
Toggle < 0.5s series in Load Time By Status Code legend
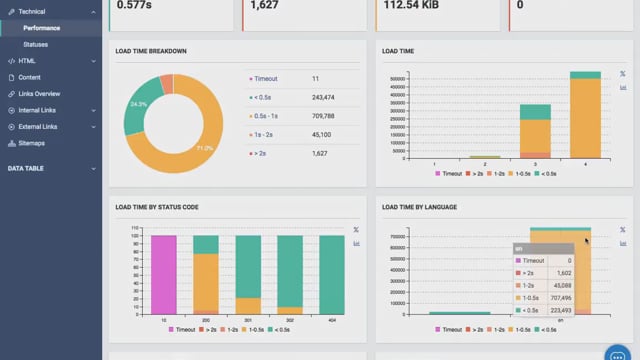(x=279, y=329)
